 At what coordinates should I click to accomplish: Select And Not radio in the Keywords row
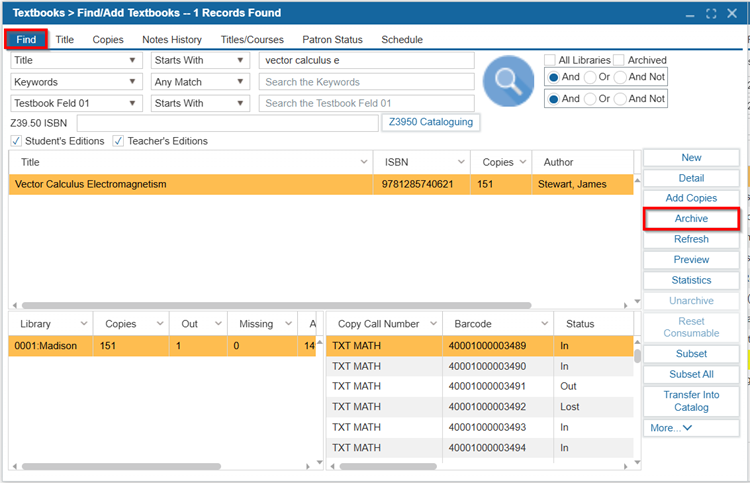(620, 77)
